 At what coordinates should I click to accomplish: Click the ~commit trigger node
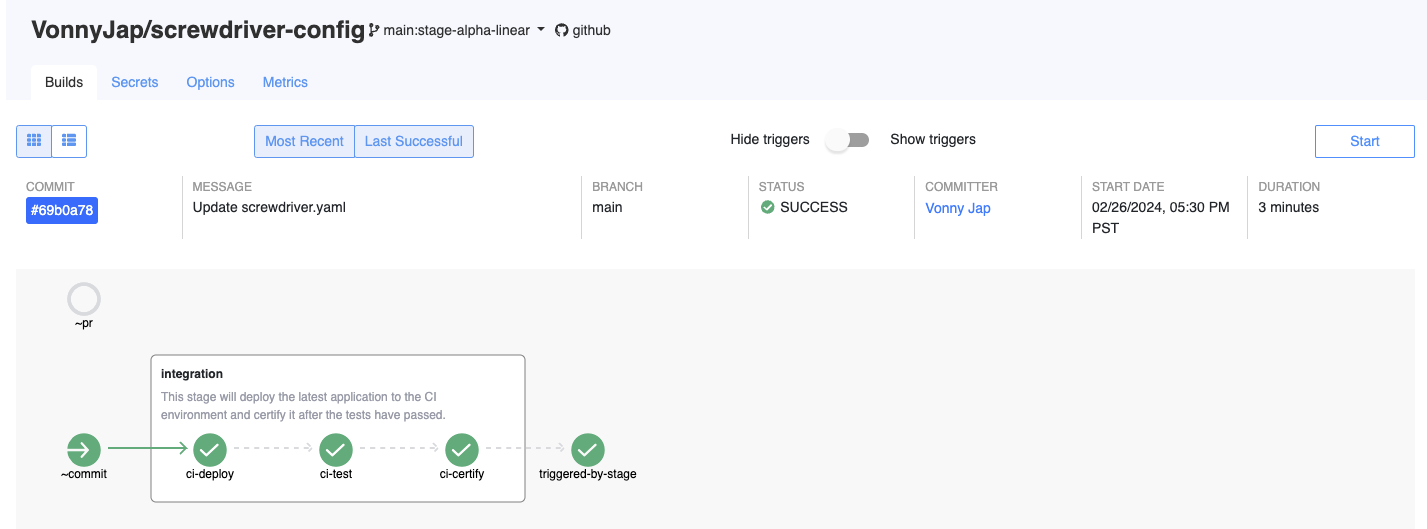pyautogui.click(x=84, y=450)
